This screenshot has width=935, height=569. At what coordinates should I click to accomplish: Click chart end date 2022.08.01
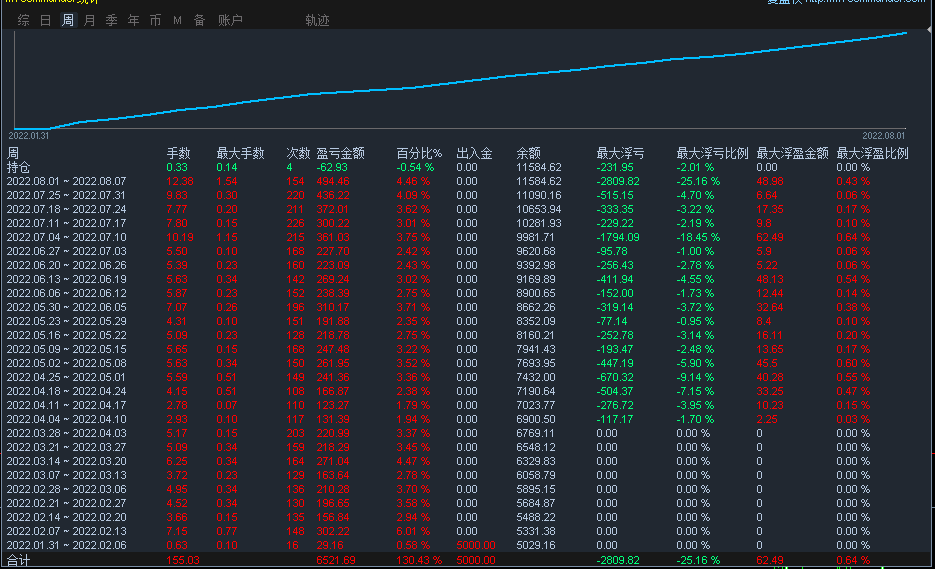tap(884, 136)
